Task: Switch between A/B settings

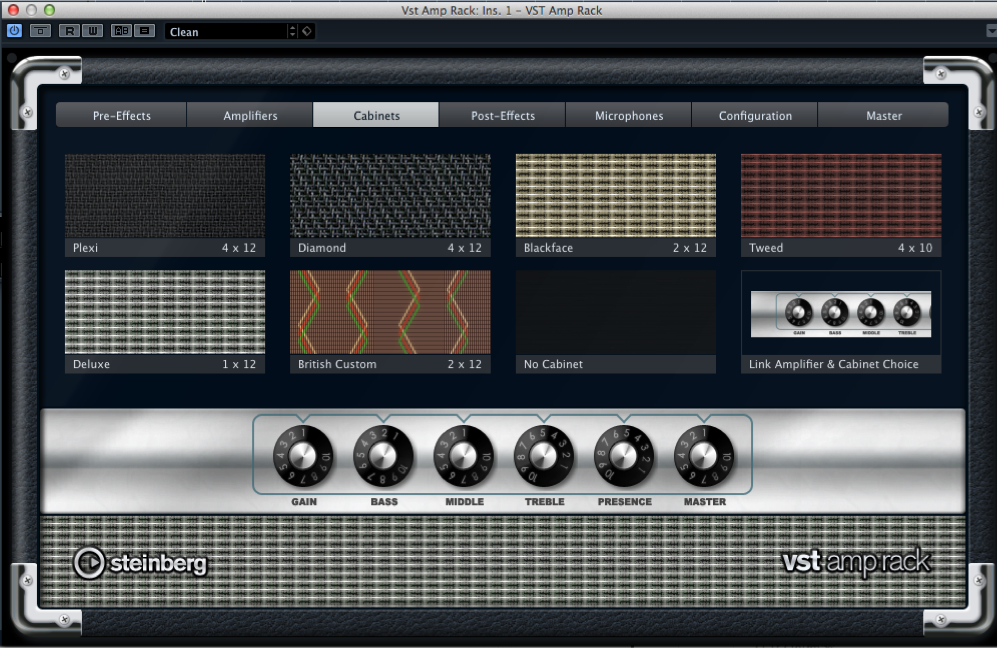Action: pos(121,31)
